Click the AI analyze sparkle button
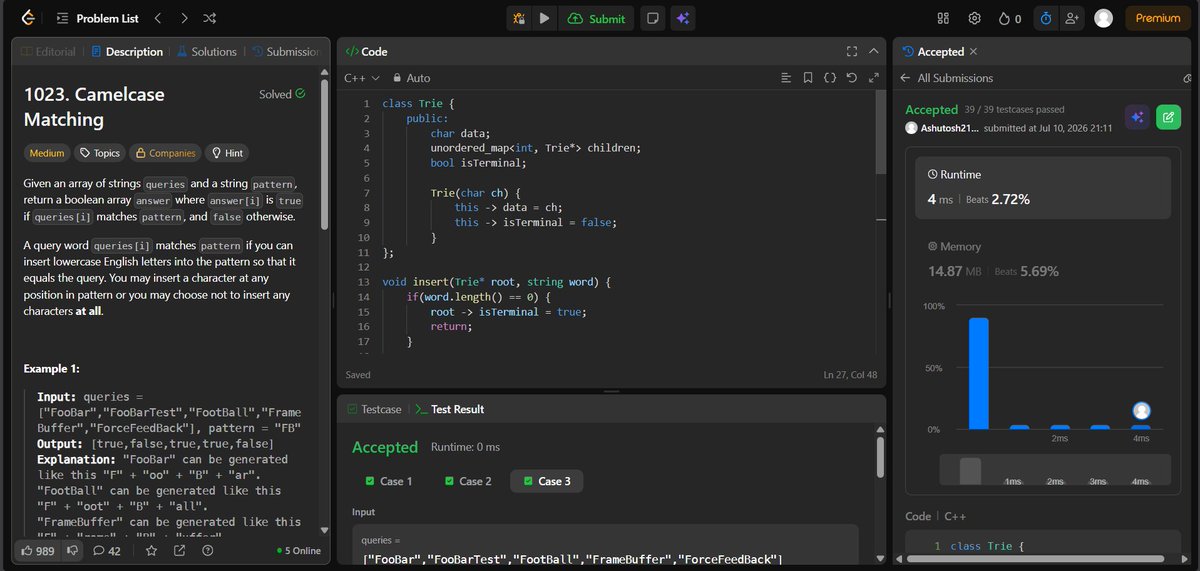 (x=1137, y=117)
